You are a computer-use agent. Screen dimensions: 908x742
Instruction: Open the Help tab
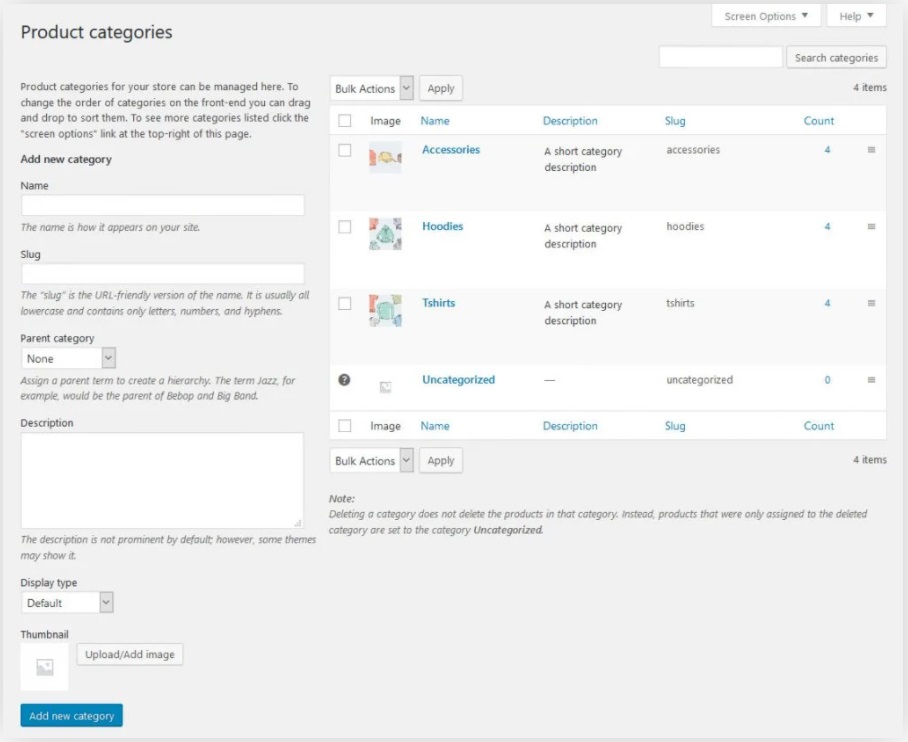[856, 16]
